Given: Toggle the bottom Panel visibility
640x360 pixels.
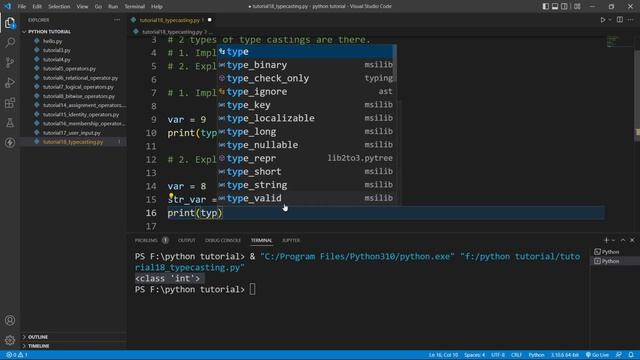Looking at the screenshot, I should (x=555, y=7).
